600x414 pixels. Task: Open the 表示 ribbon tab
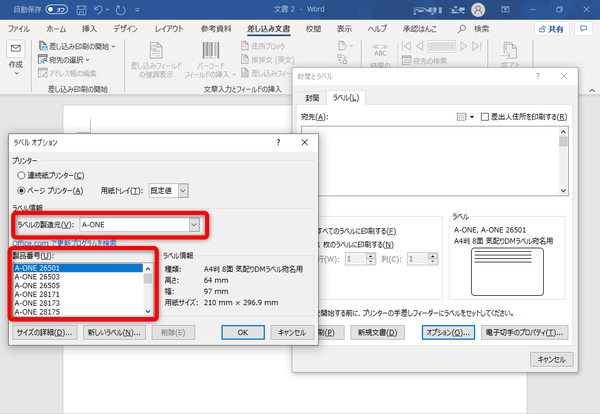344,29
